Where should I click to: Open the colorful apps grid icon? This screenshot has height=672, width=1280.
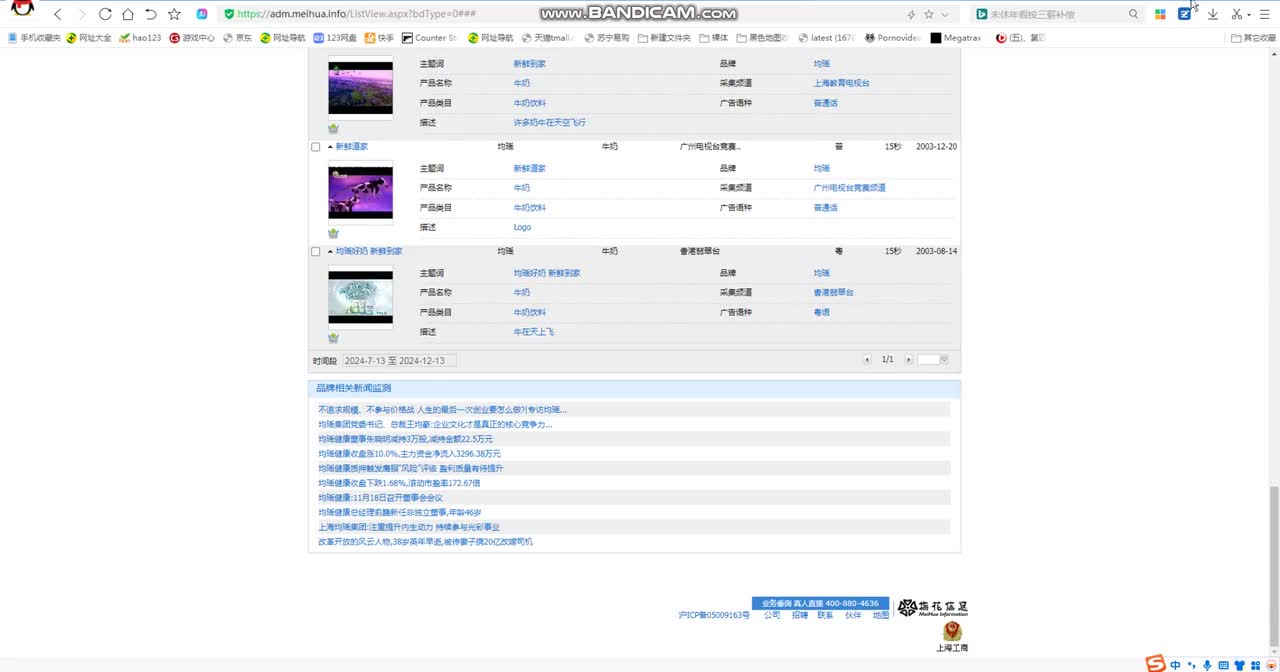coord(1160,14)
